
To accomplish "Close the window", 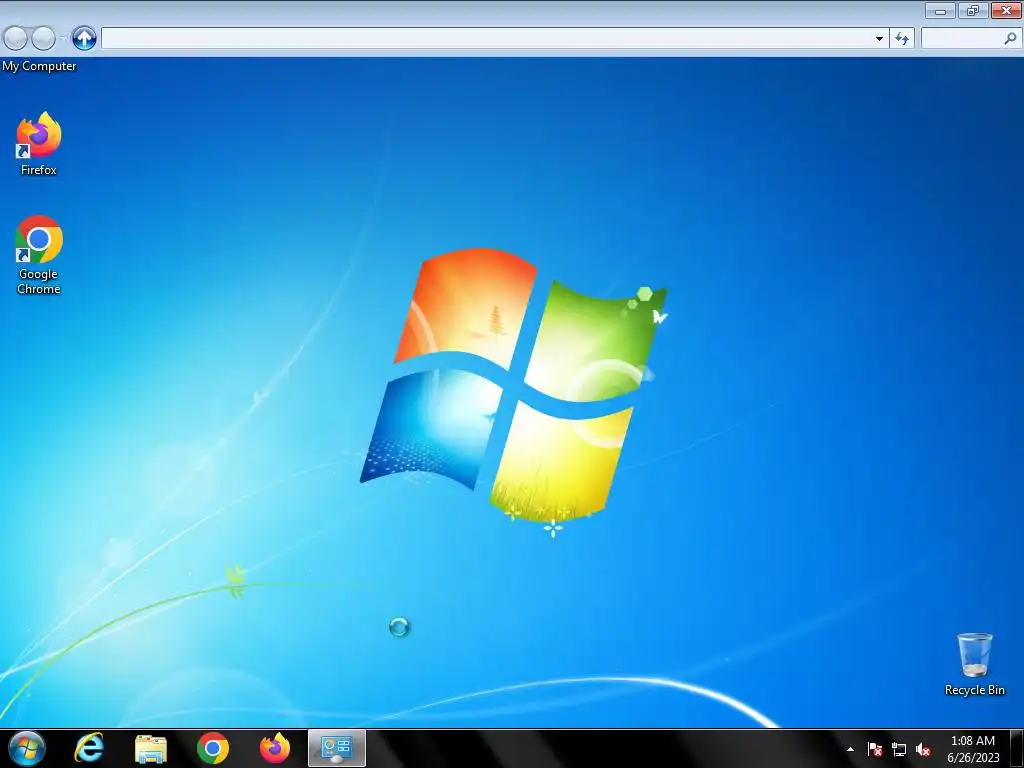I will coord(1006,10).
